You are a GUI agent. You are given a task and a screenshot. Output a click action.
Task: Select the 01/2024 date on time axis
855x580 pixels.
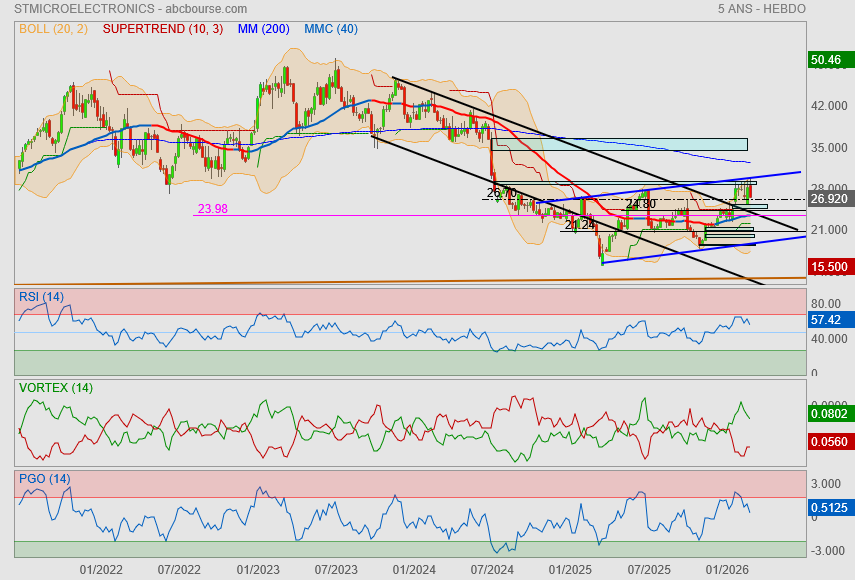tap(414, 569)
